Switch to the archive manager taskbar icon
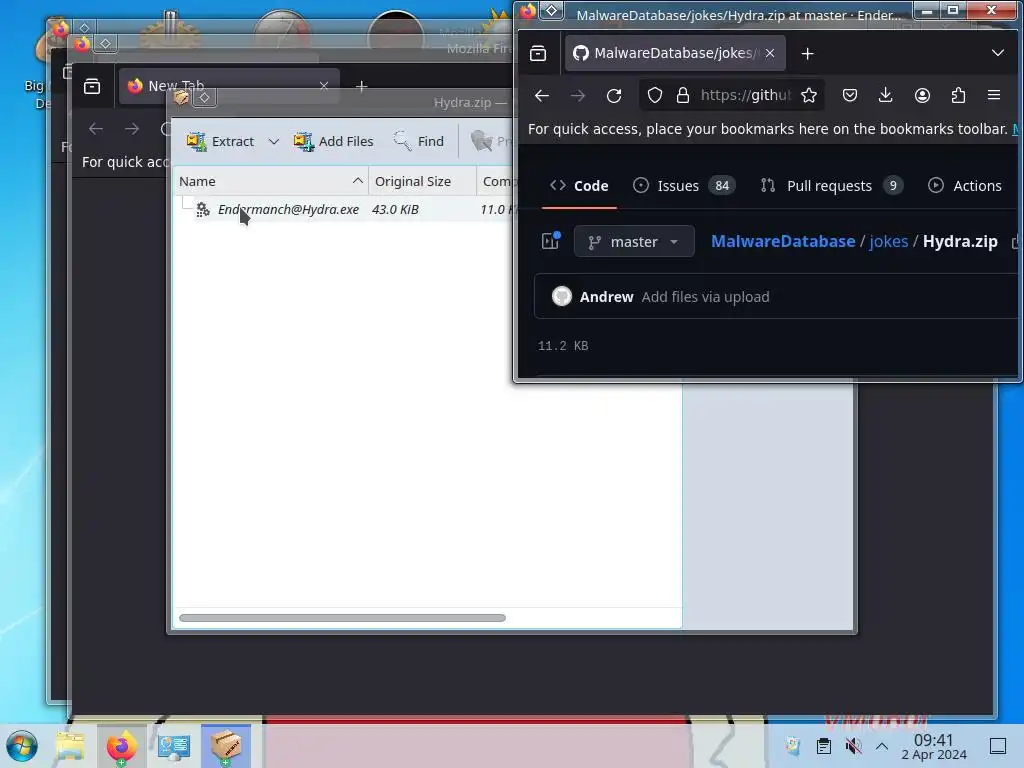This screenshot has width=1024, height=768. point(226,746)
